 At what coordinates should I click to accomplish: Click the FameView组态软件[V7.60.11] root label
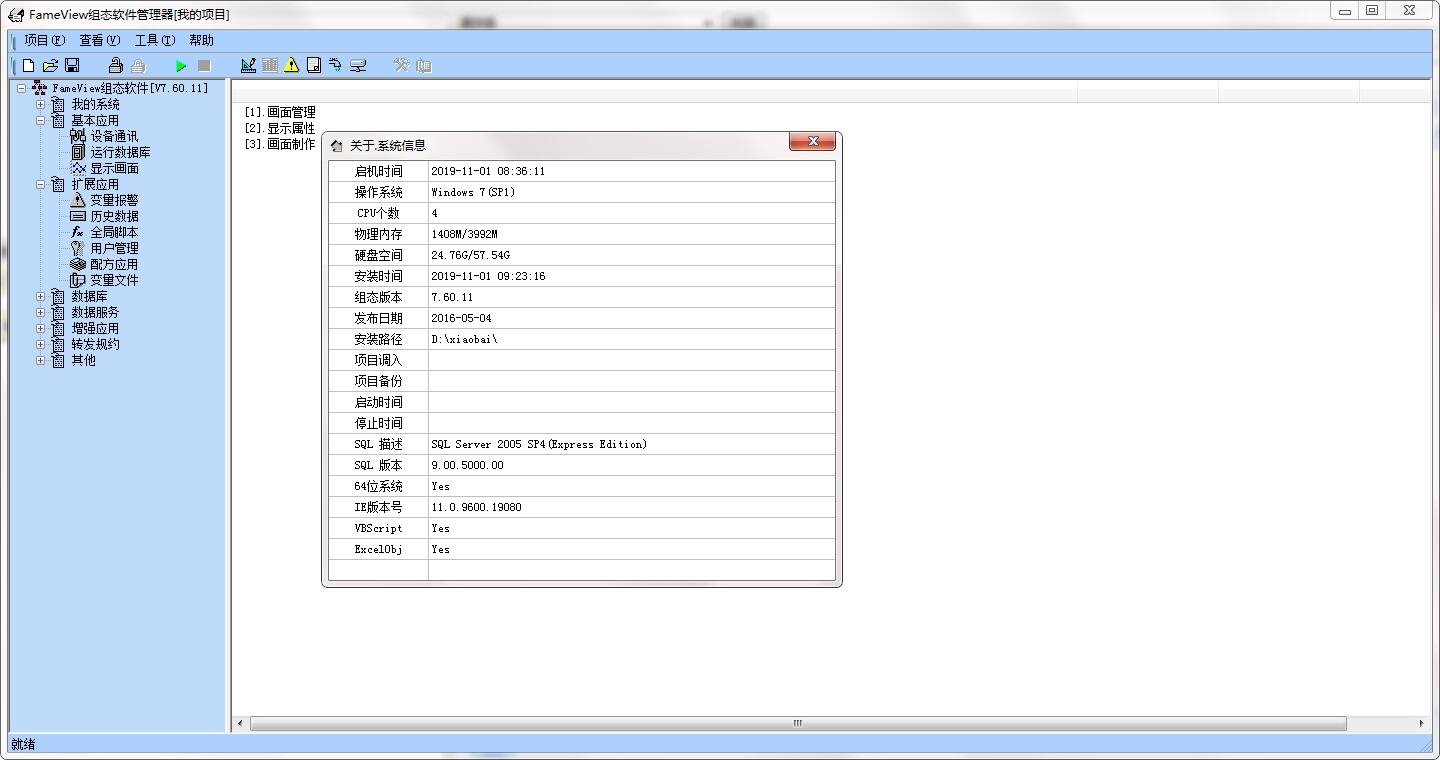click(130, 88)
